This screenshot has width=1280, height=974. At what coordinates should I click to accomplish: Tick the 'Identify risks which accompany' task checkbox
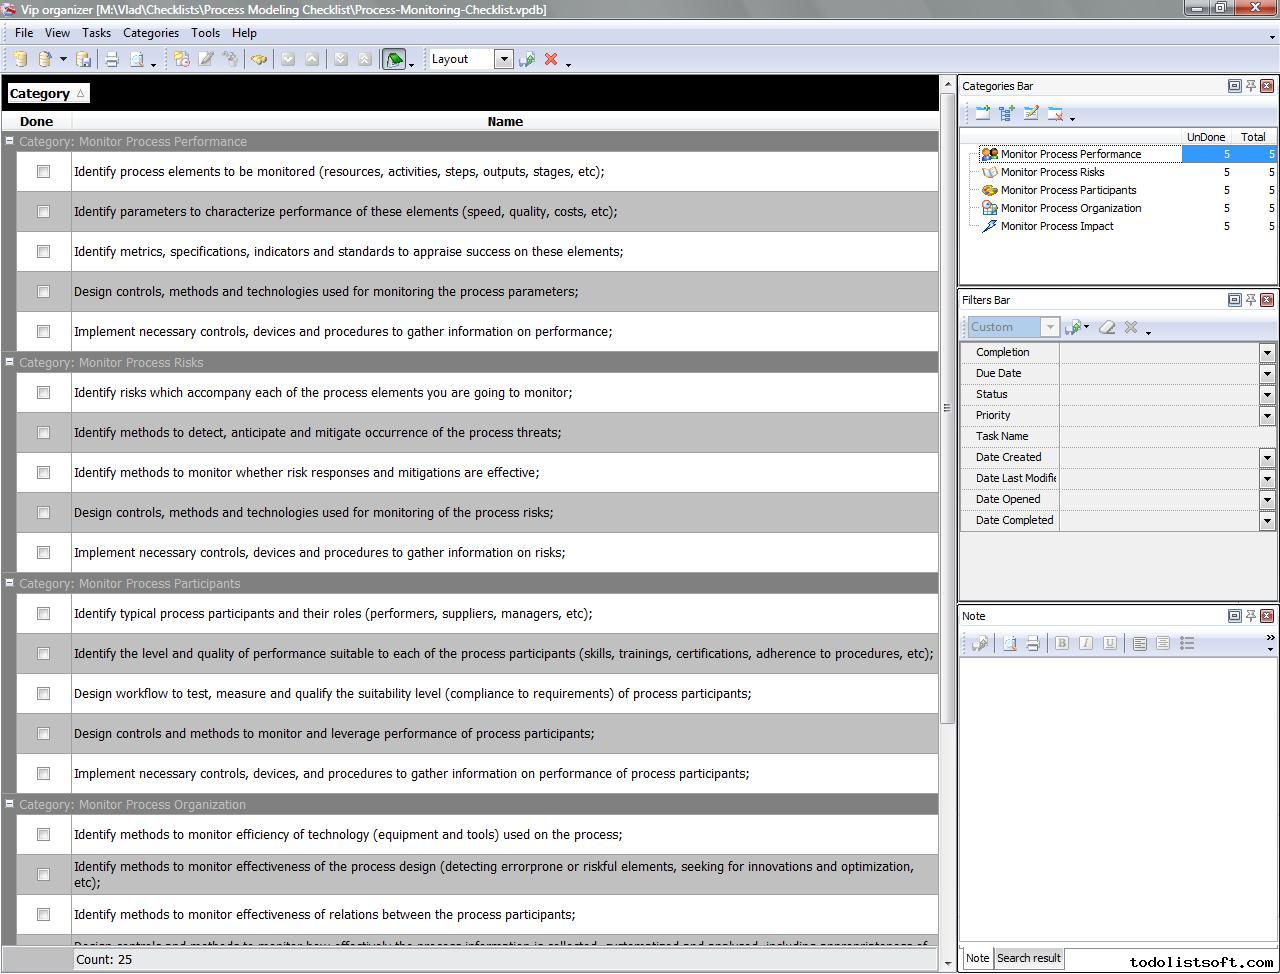43,393
